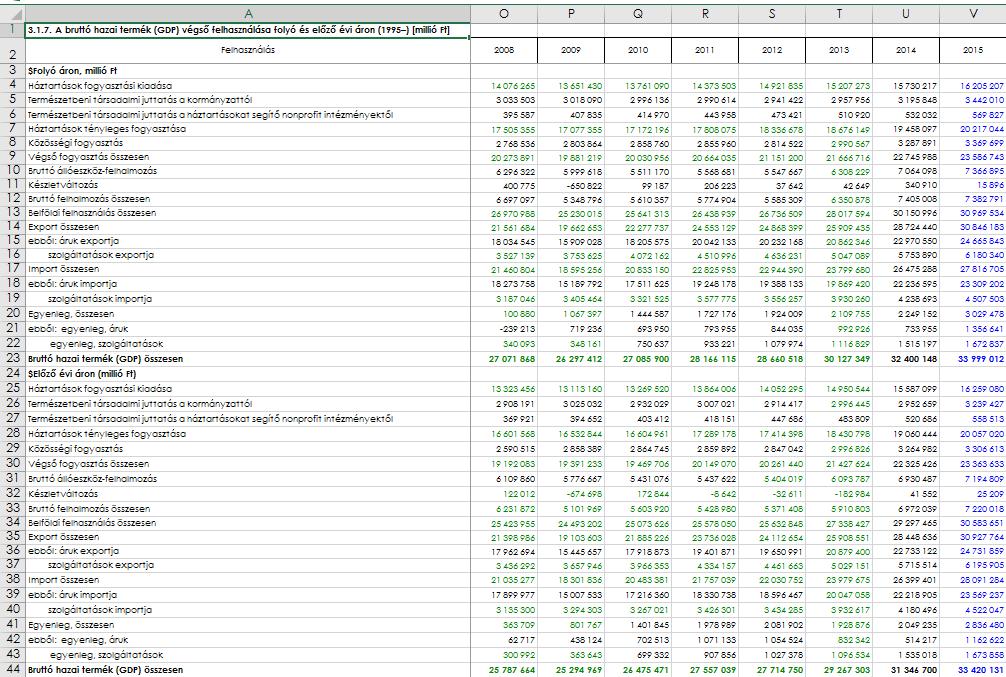Click the 2010 year header cell

[x=638, y=50]
